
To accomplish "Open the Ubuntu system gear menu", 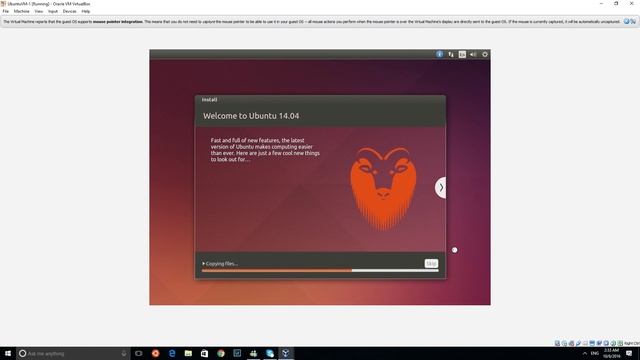I will [485, 54].
